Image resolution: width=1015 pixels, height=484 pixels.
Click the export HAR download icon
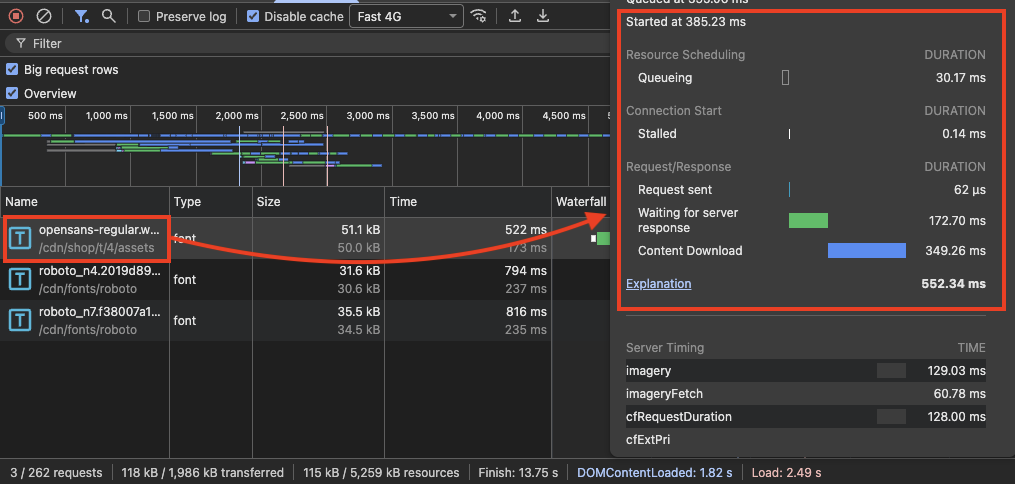tap(543, 16)
